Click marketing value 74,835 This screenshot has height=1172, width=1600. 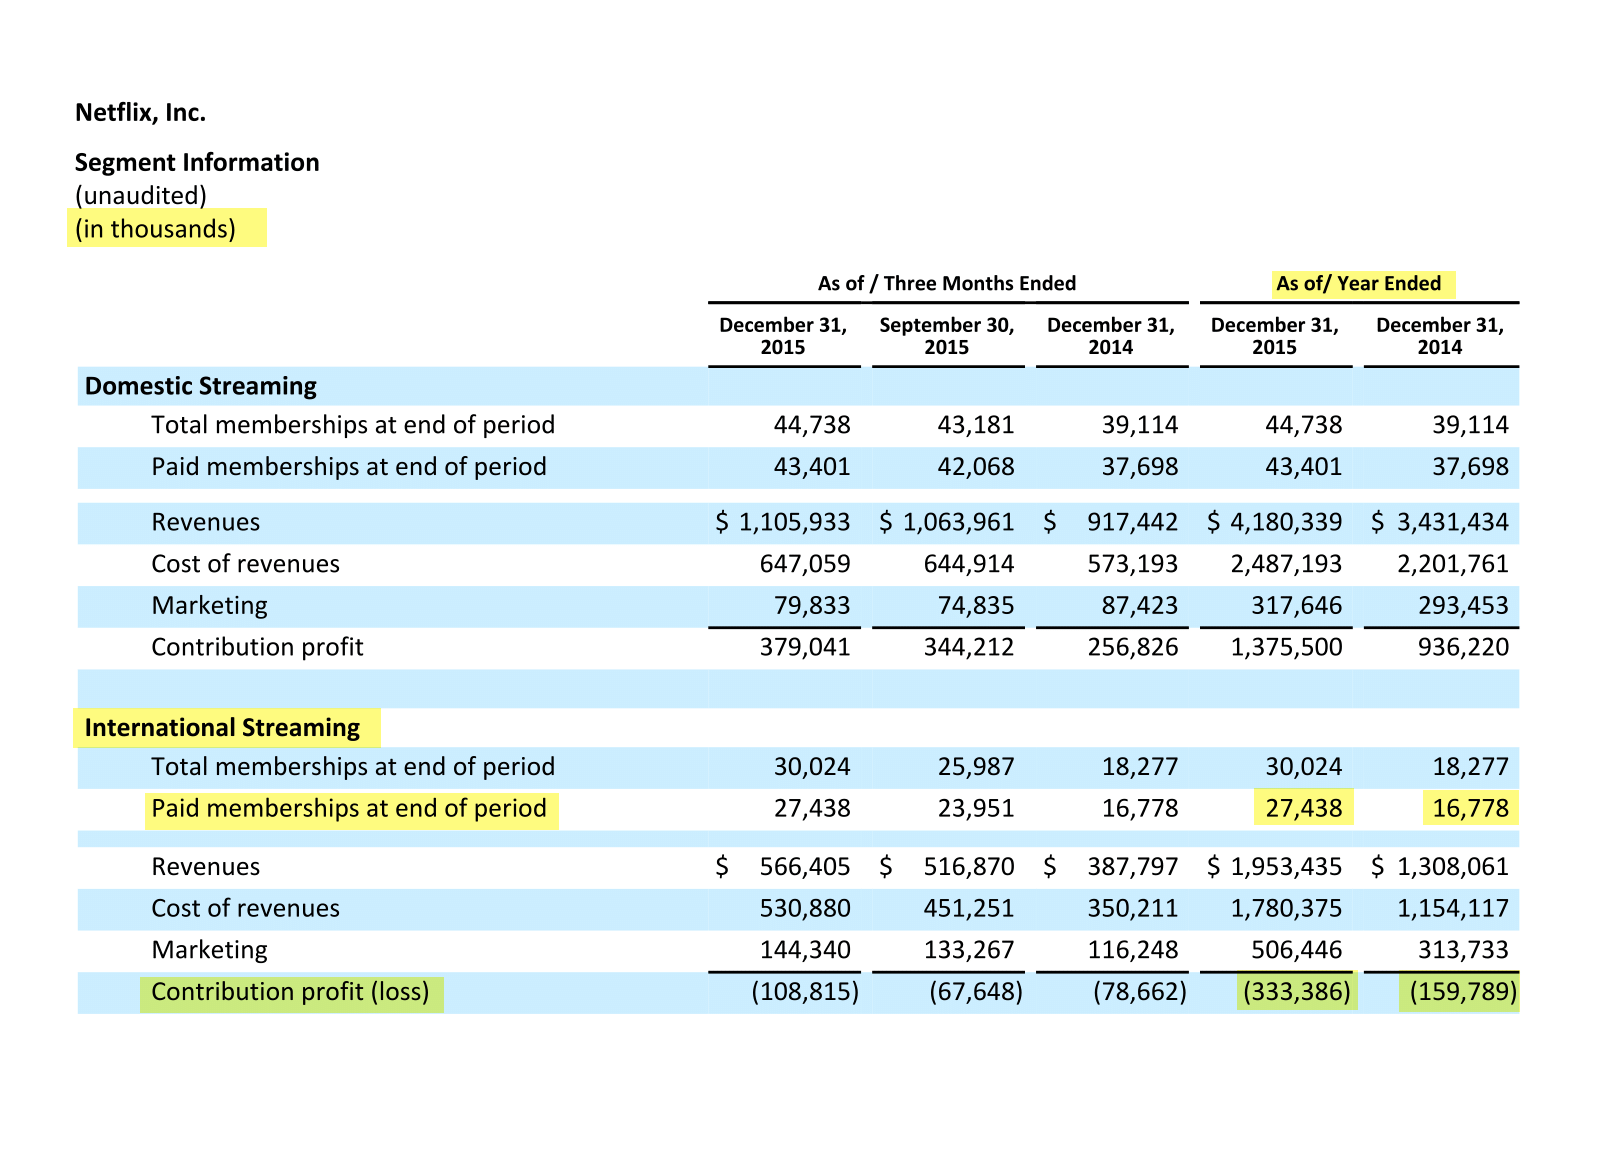[976, 606]
